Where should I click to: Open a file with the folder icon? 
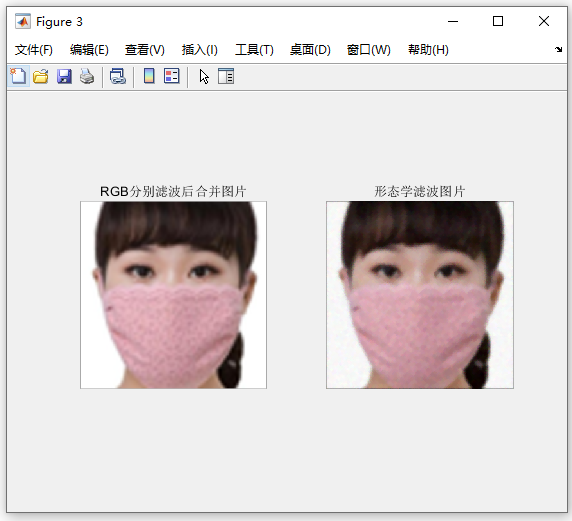click(x=41, y=77)
